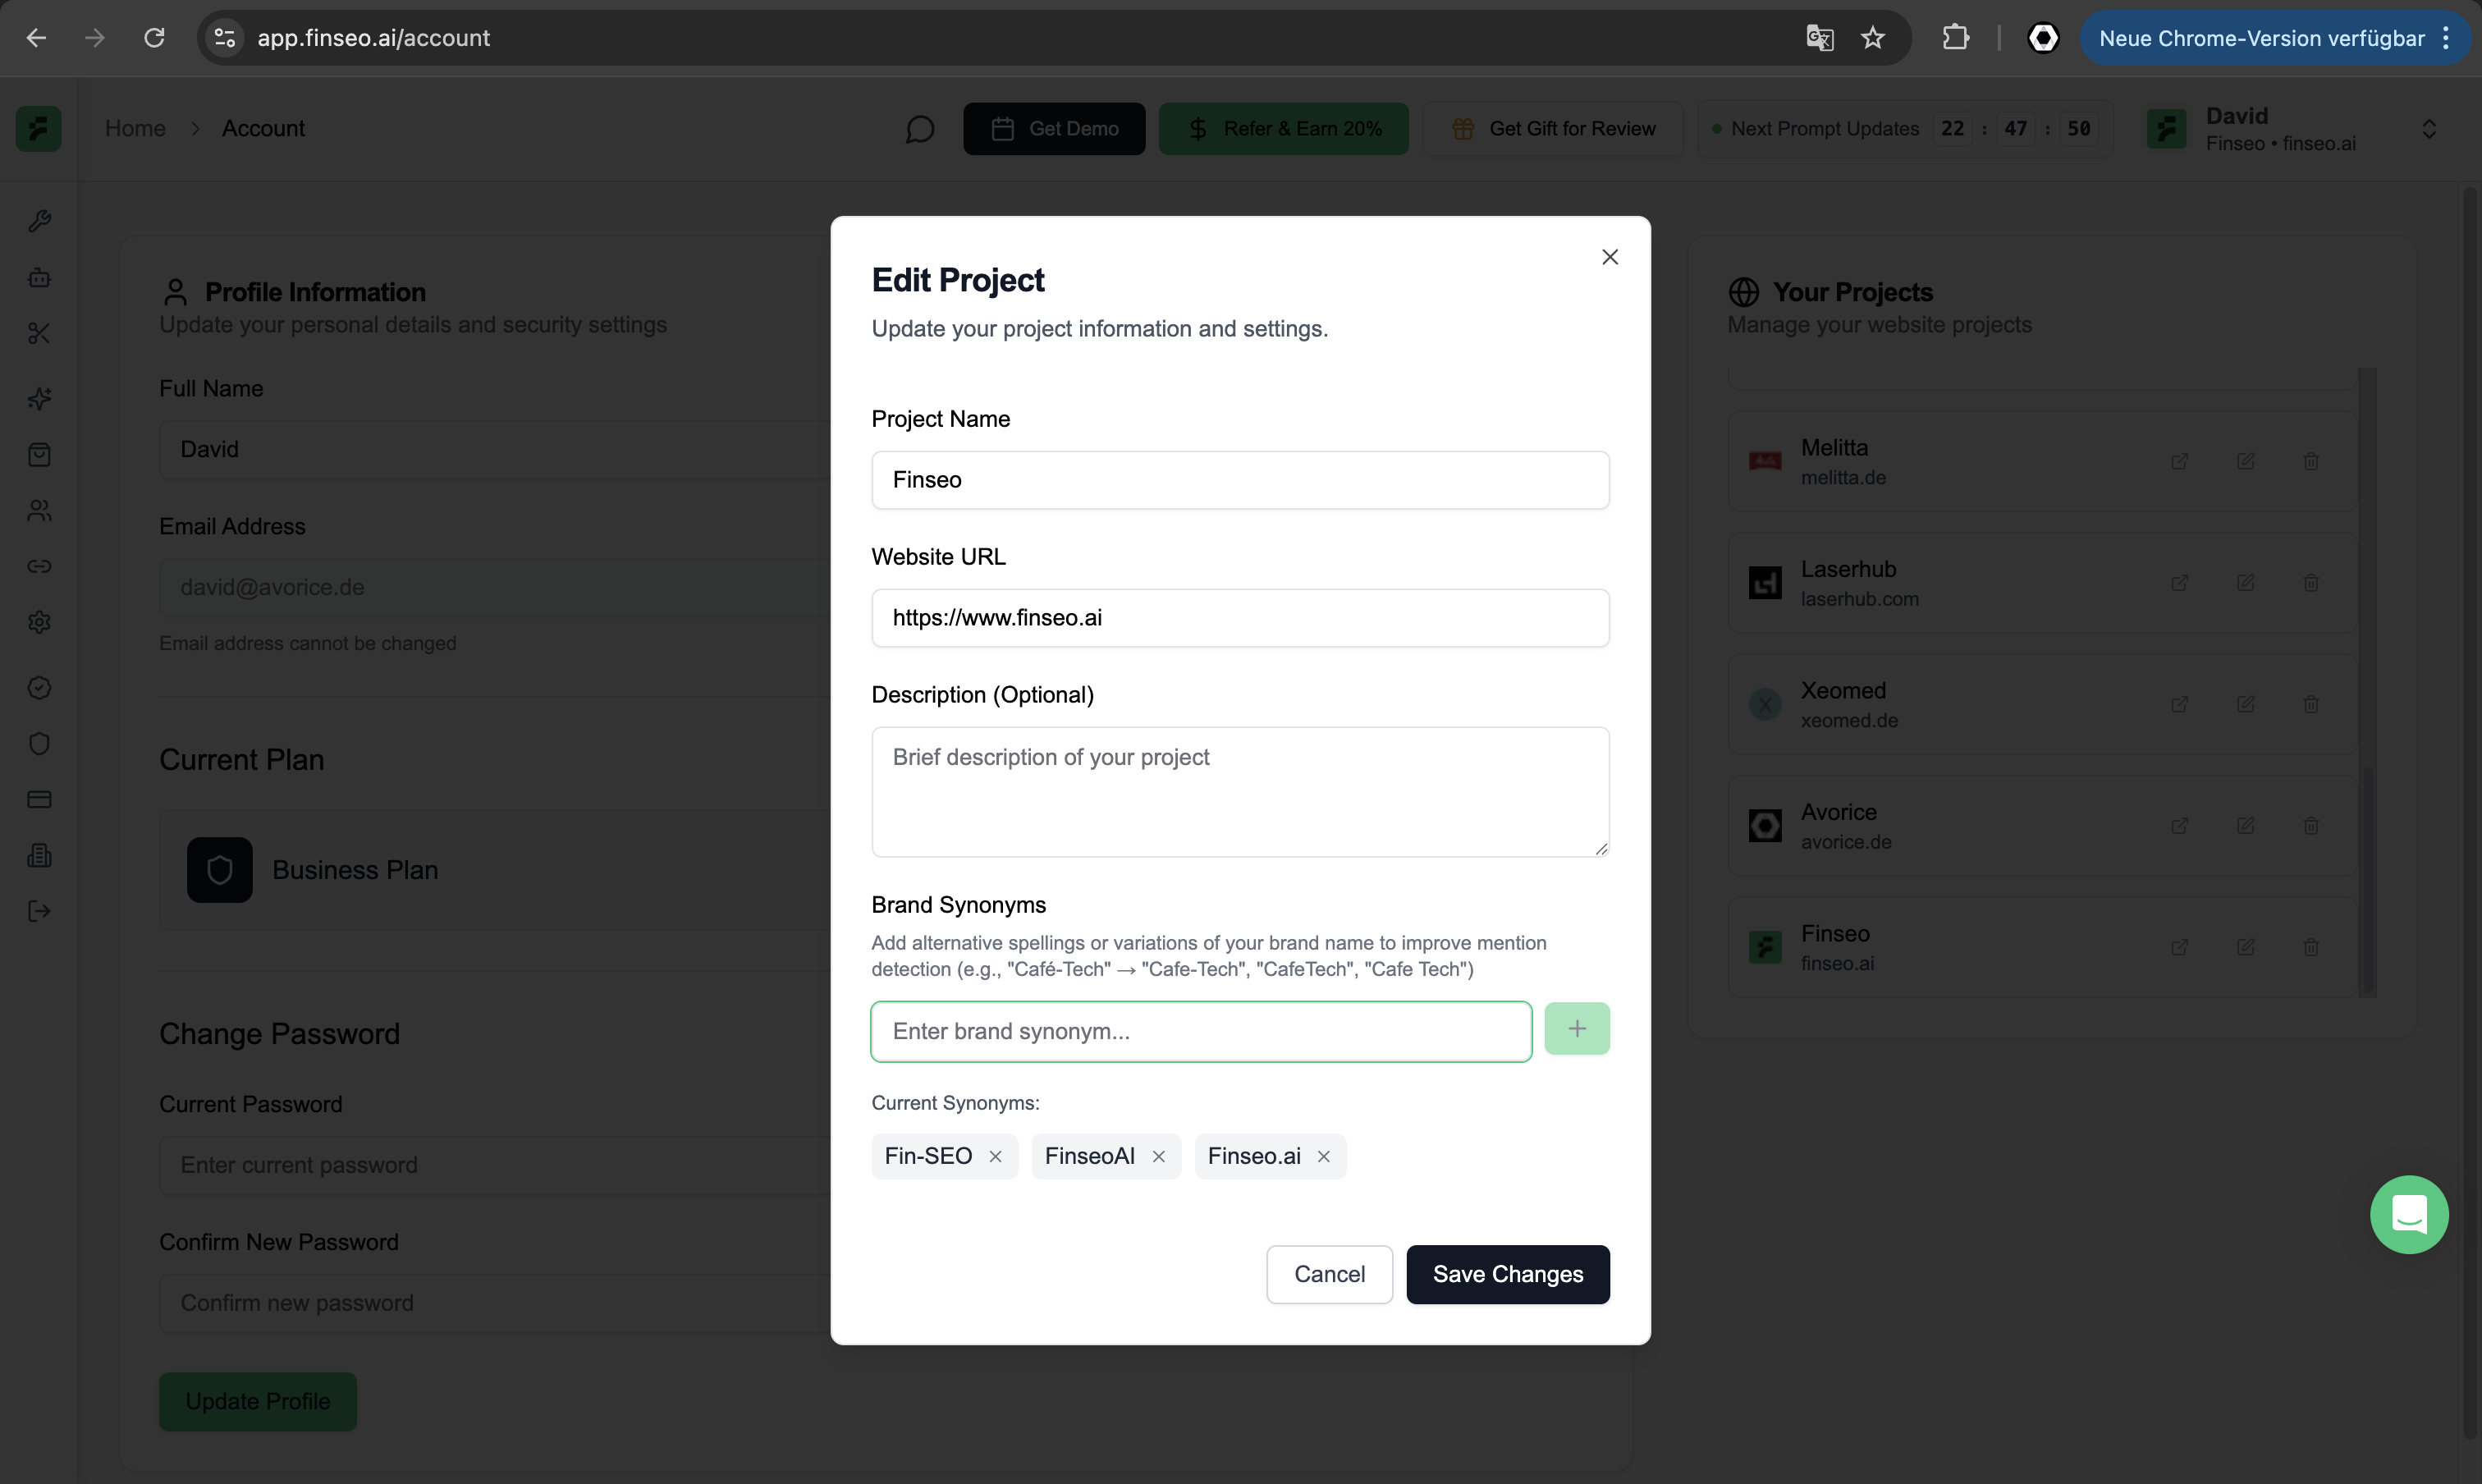The width and height of the screenshot is (2482, 1484).
Task: Remove the Fin-SEO synonym tag
Action: (x=995, y=1156)
